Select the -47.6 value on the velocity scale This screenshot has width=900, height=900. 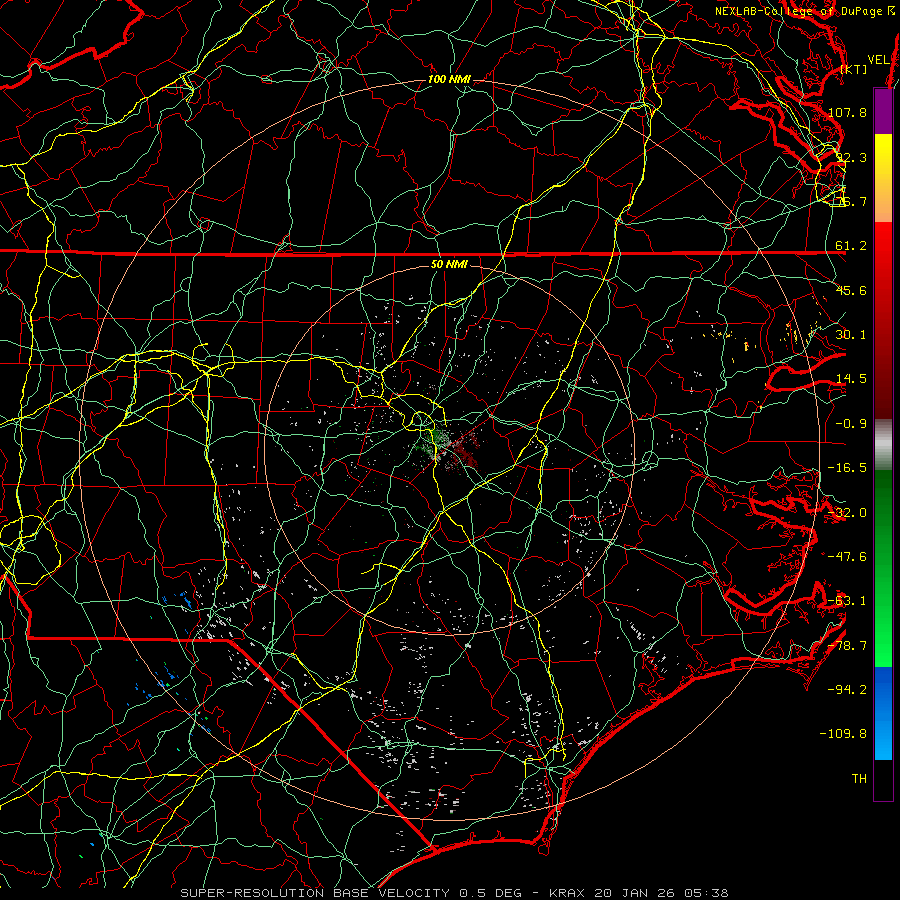[x=847, y=557]
